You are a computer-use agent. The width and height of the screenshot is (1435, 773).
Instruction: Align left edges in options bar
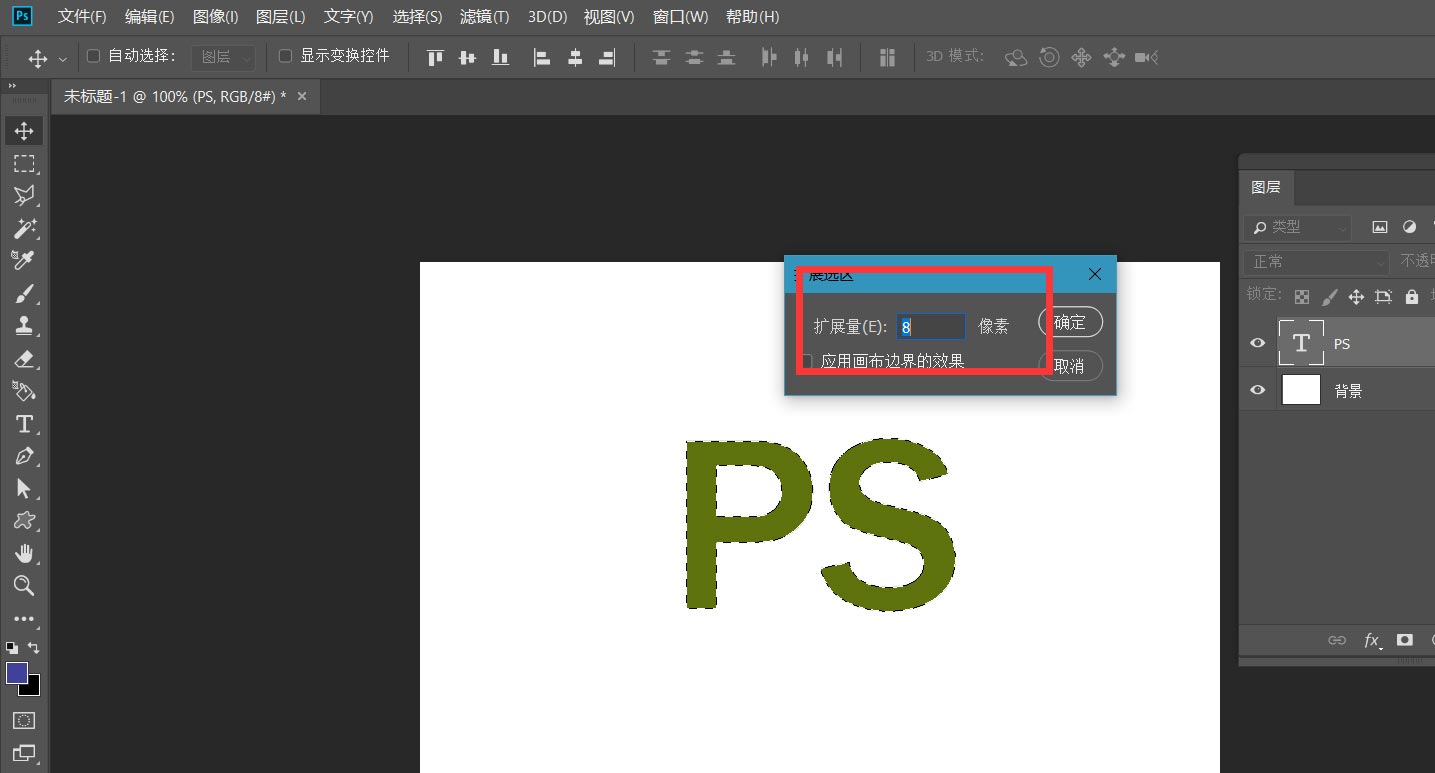tap(542, 57)
